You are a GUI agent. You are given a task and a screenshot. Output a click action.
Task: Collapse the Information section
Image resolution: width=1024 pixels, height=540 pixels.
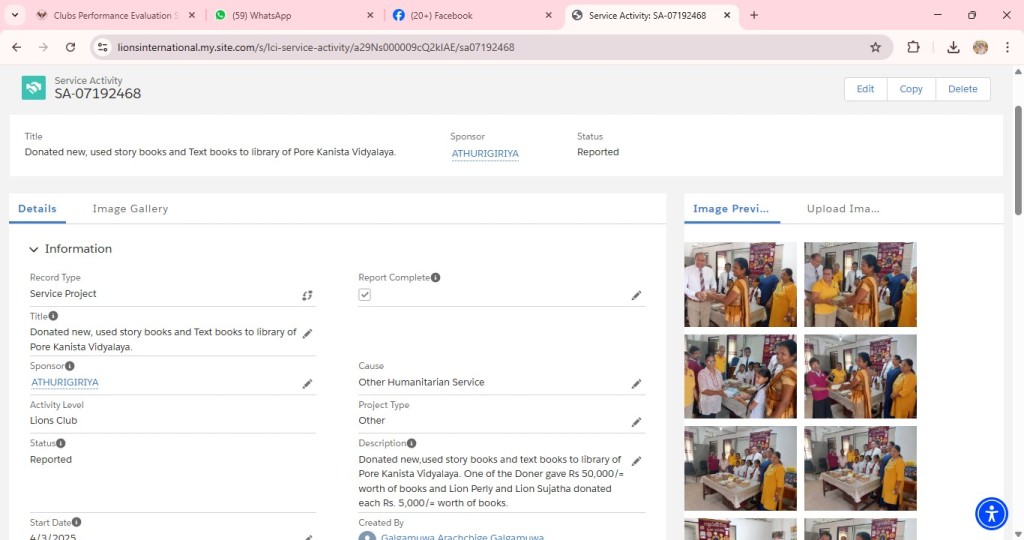34,249
